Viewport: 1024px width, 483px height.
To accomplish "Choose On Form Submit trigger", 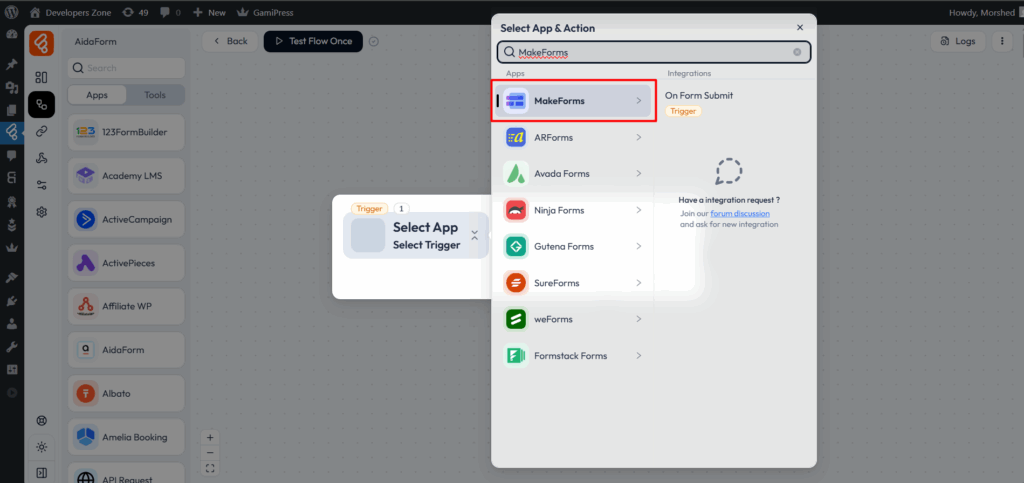I will click(699, 96).
